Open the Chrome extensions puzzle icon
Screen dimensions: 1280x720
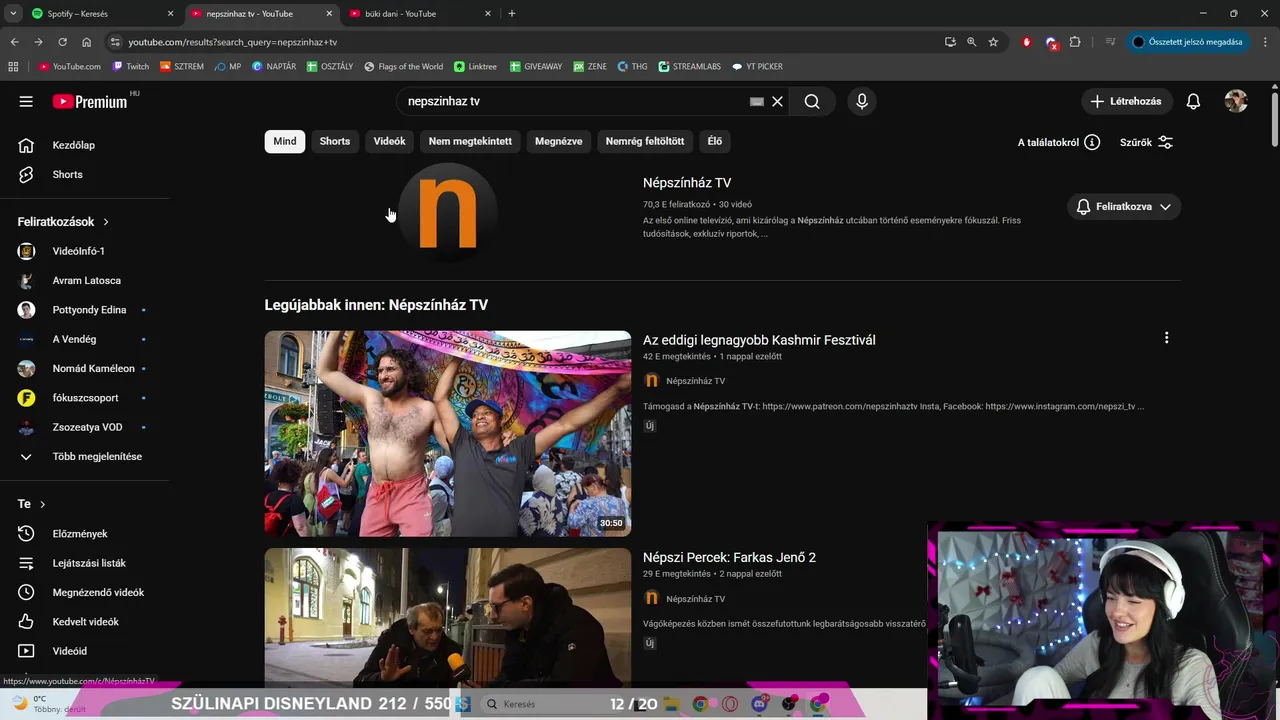(1075, 42)
